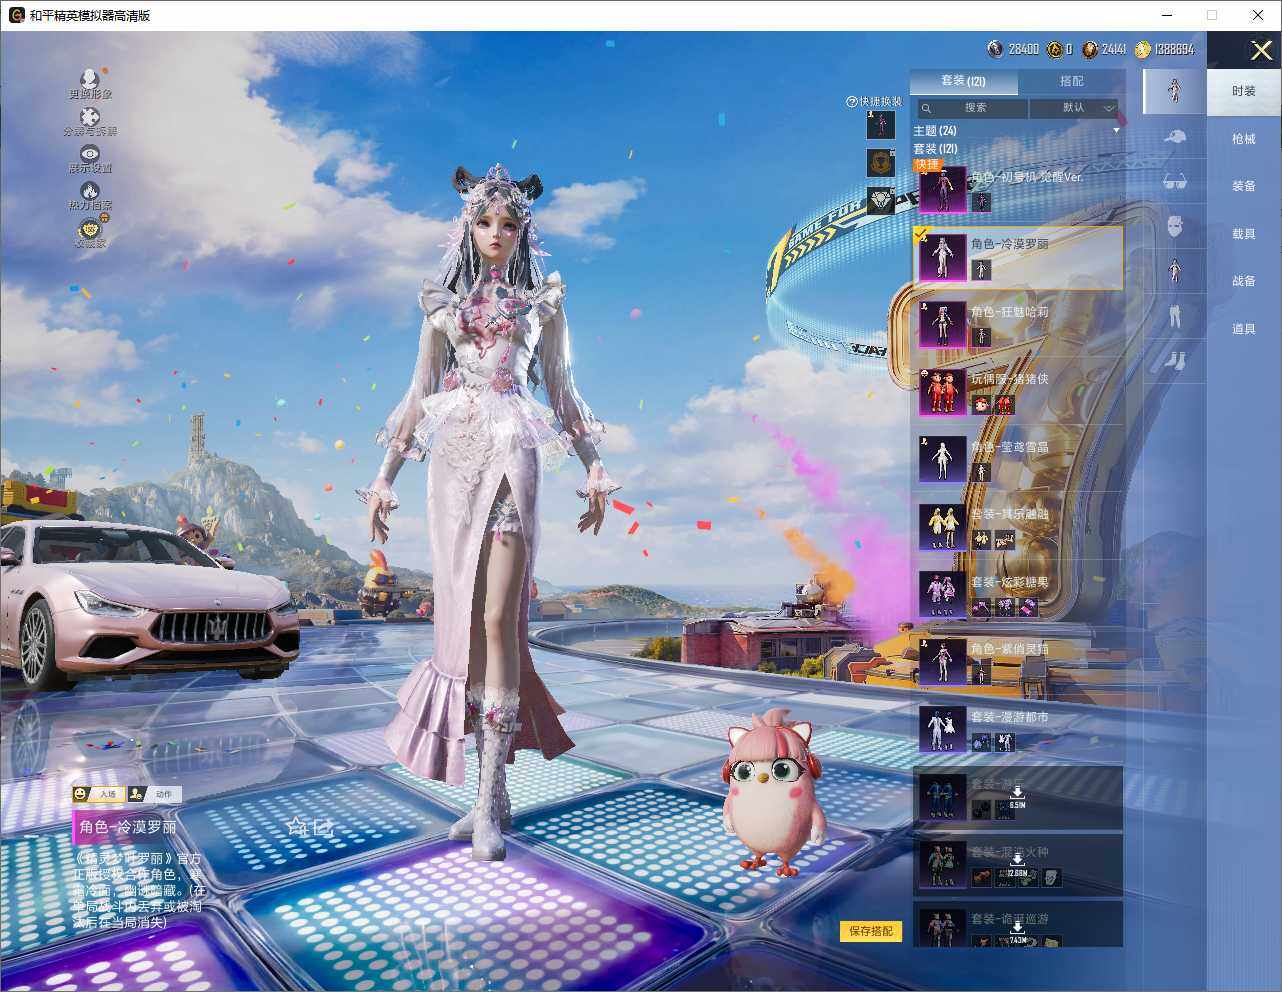Click the silver coin currency icon
Screen dimensions: 1282x992
coord(995,49)
